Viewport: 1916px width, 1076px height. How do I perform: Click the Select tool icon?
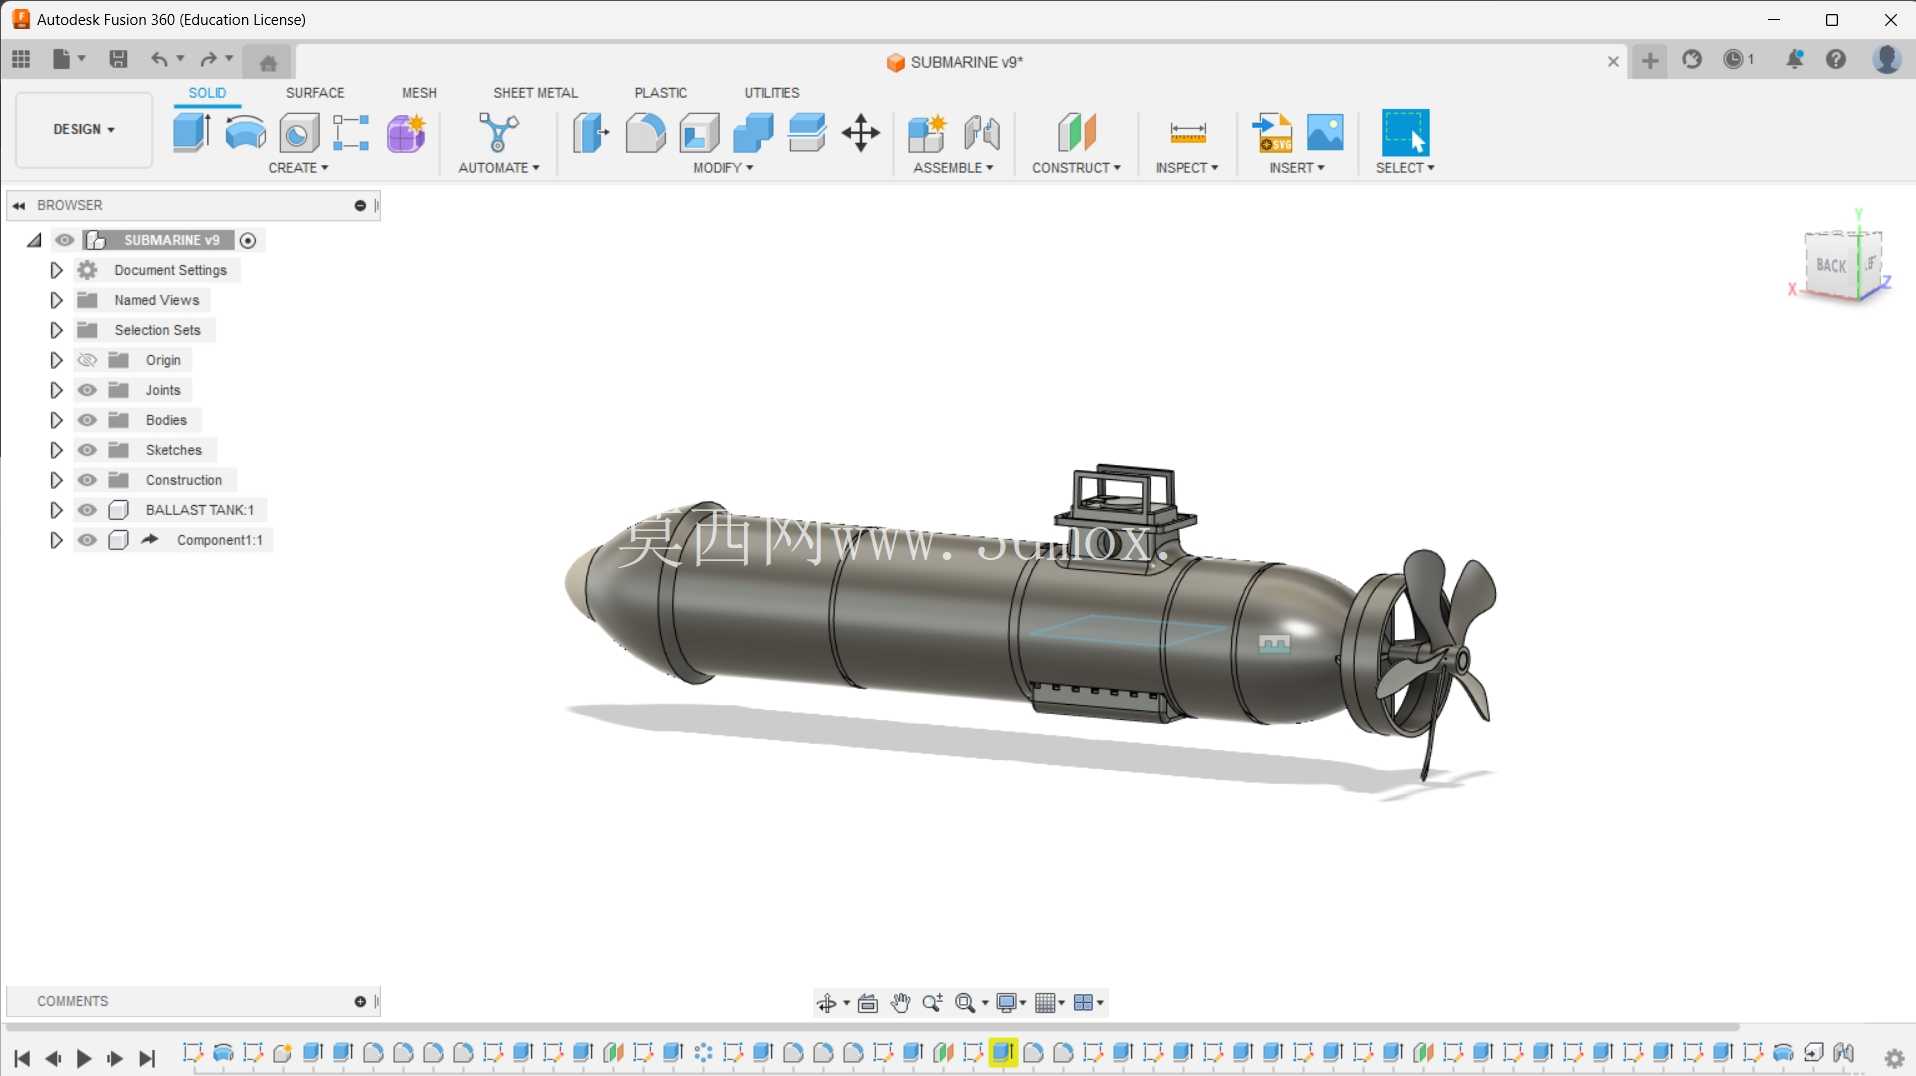[1406, 132]
